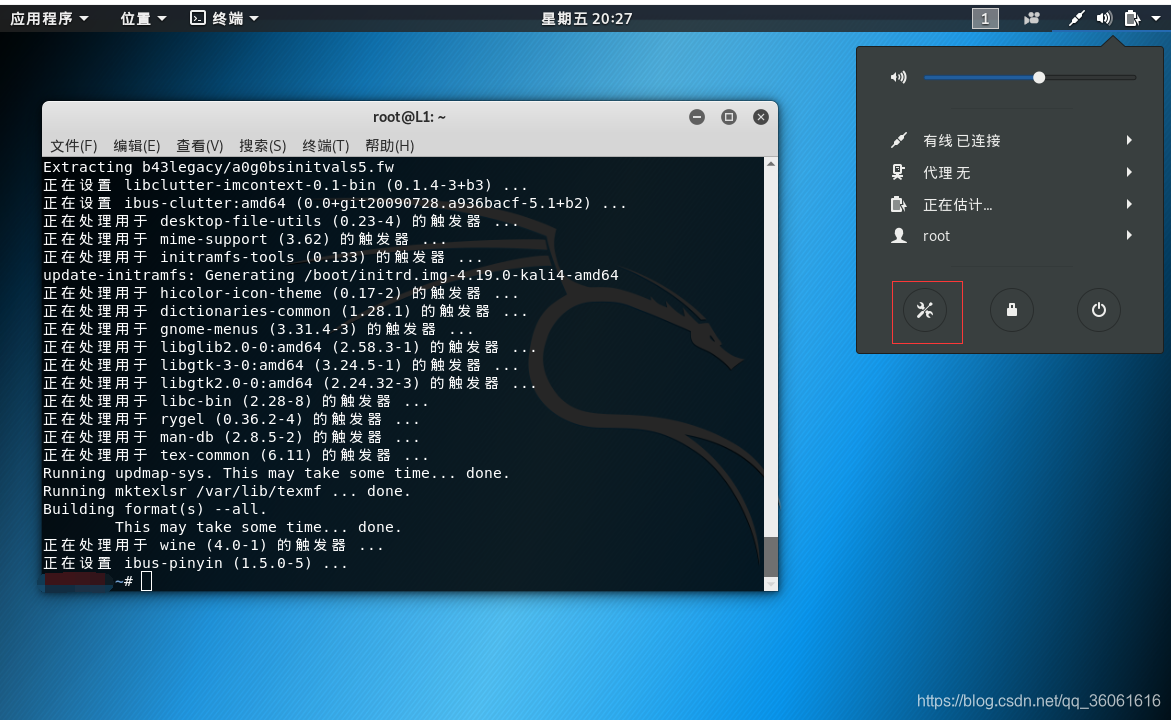This screenshot has width=1171, height=720.
Task: Click the 'rygel (0.36.2-4)' trigger line
Action: pyautogui.click(x=232, y=419)
